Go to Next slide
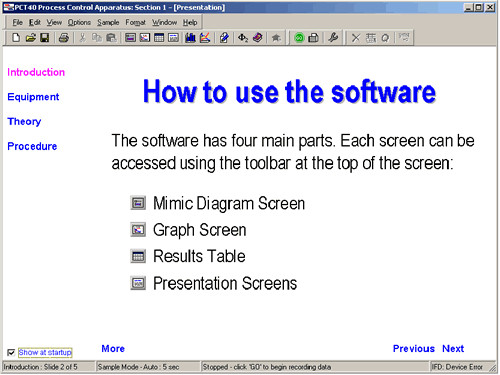This screenshot has width=500, height=375. click(453, 349)
